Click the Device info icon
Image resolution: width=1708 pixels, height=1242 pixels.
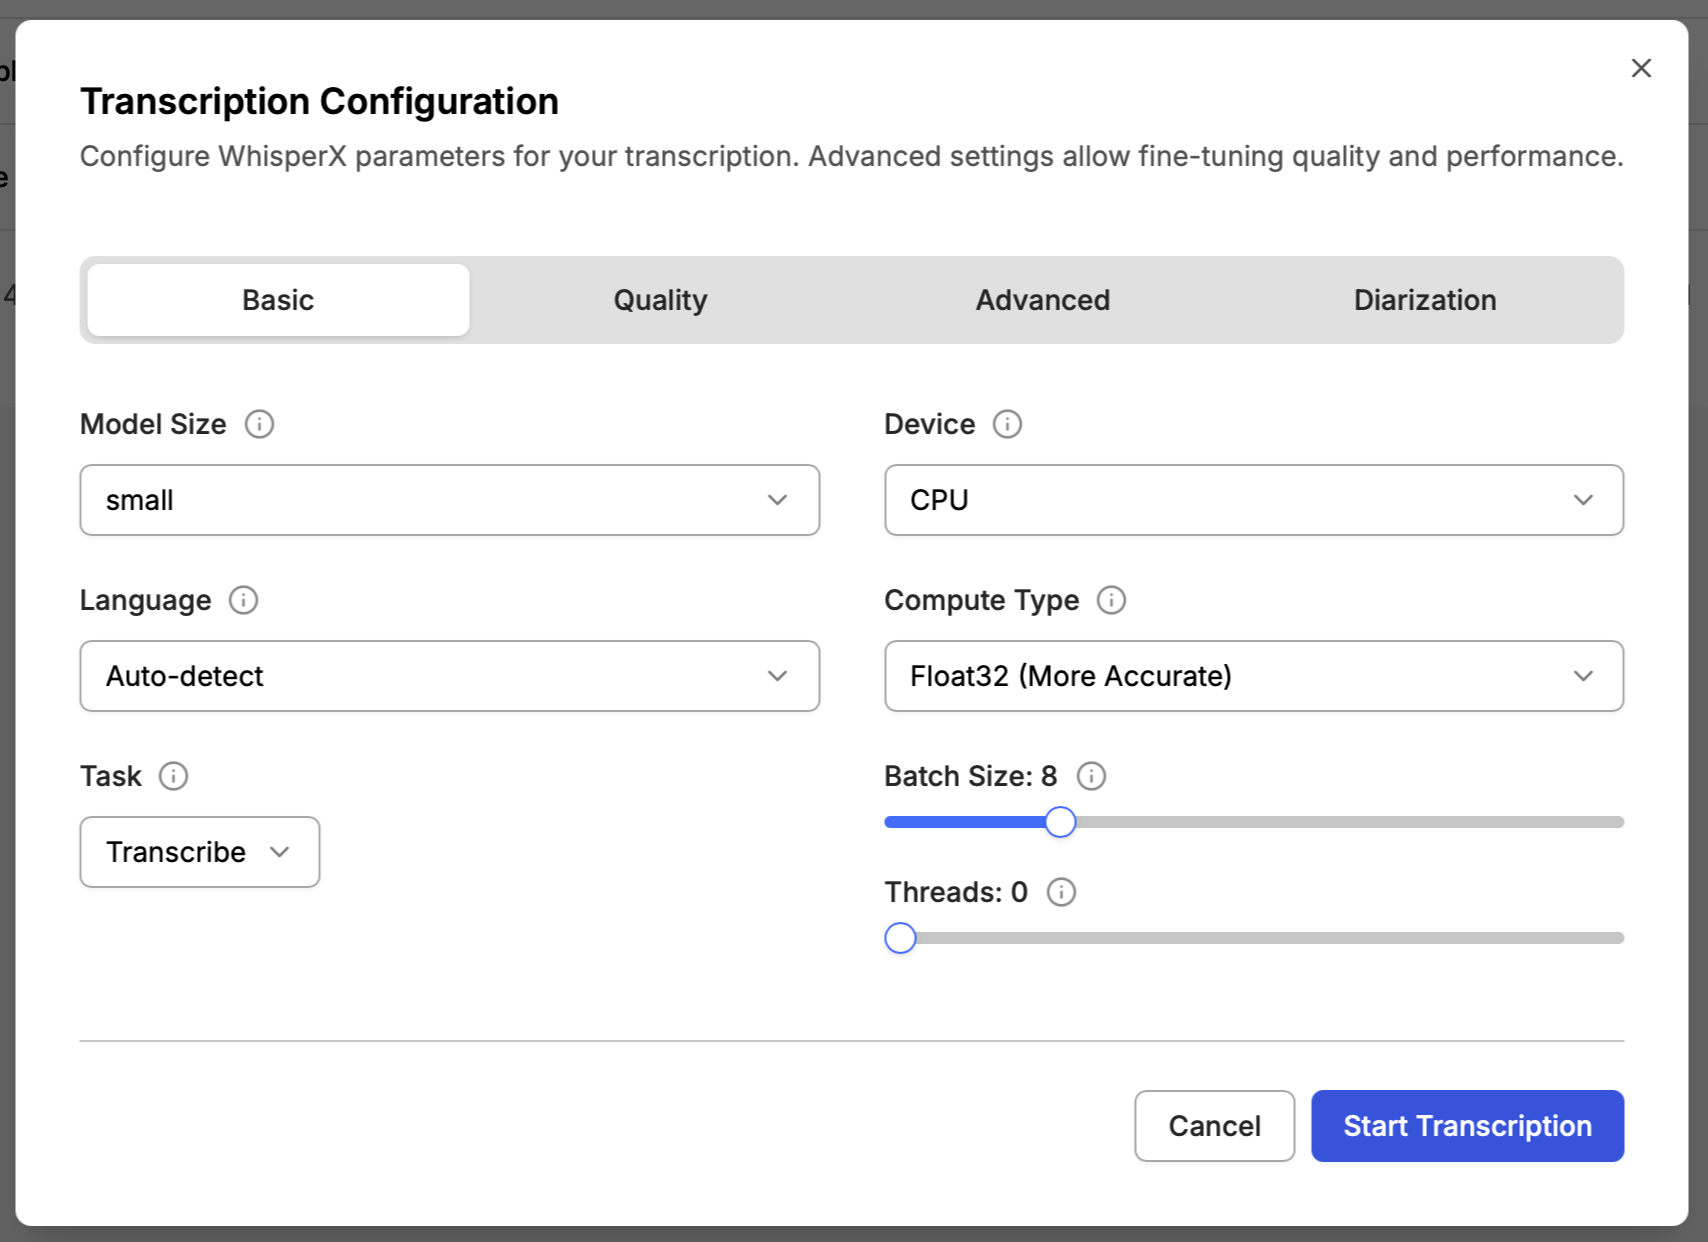click(1007, 424)
